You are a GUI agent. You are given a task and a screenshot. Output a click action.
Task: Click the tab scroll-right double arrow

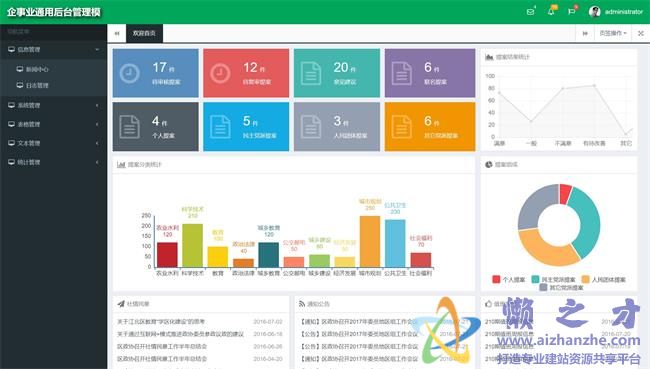click(585, 33)
